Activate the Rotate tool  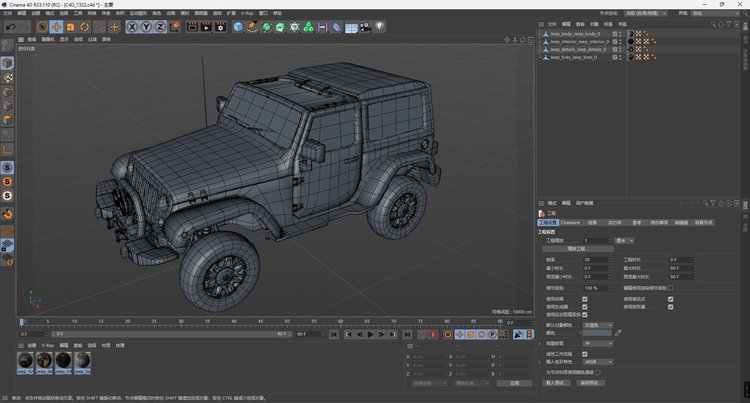(85, 27)
